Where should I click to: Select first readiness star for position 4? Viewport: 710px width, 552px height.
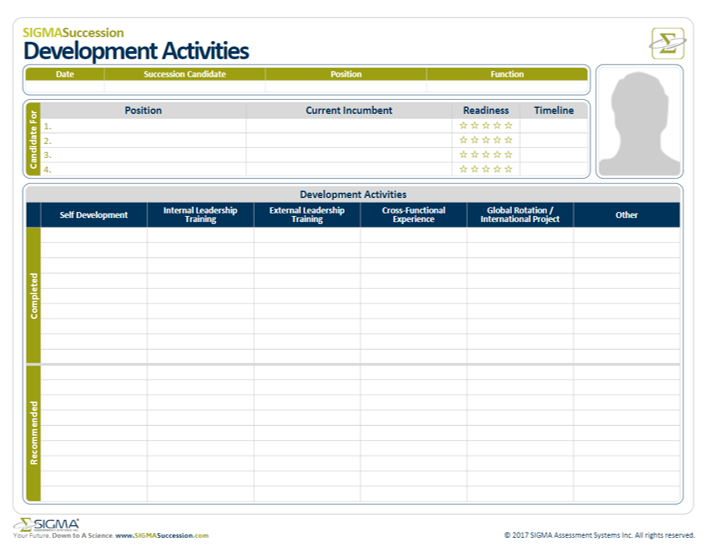tap(463, 170)
